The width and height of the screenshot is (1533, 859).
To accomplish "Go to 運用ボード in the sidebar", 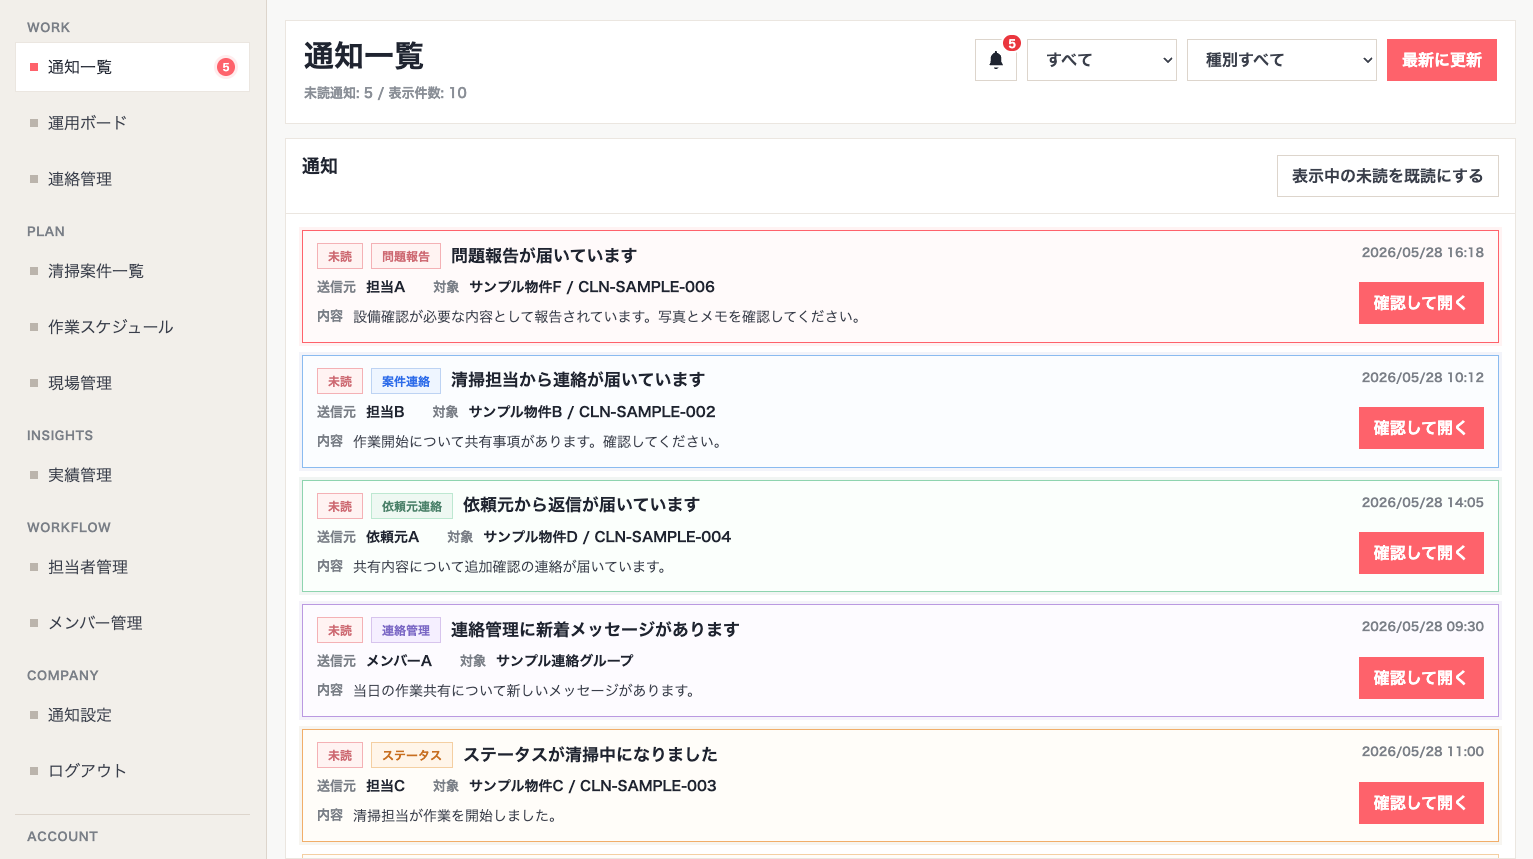I will [x=132, y=123].
